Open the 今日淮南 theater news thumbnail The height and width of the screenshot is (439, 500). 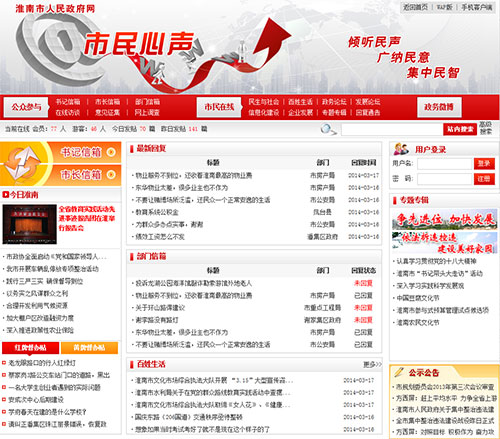(x=29, y=224)
